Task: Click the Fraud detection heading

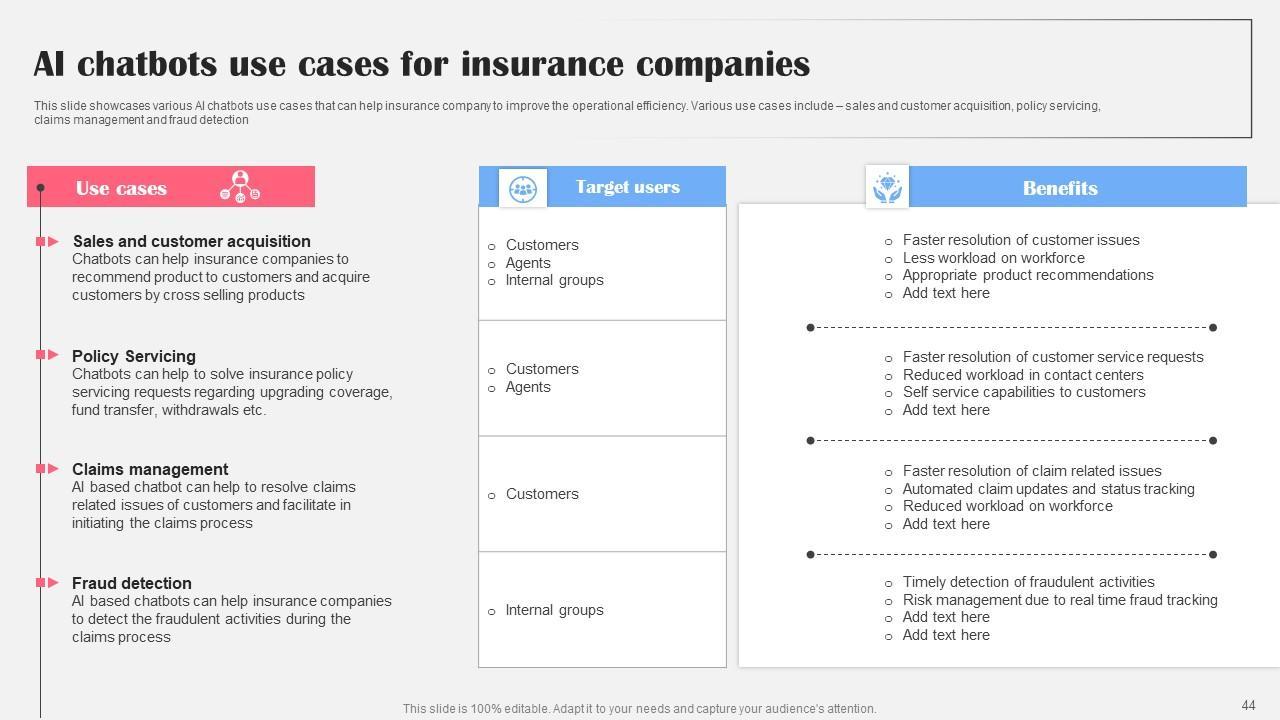Action: pos(132,583)
